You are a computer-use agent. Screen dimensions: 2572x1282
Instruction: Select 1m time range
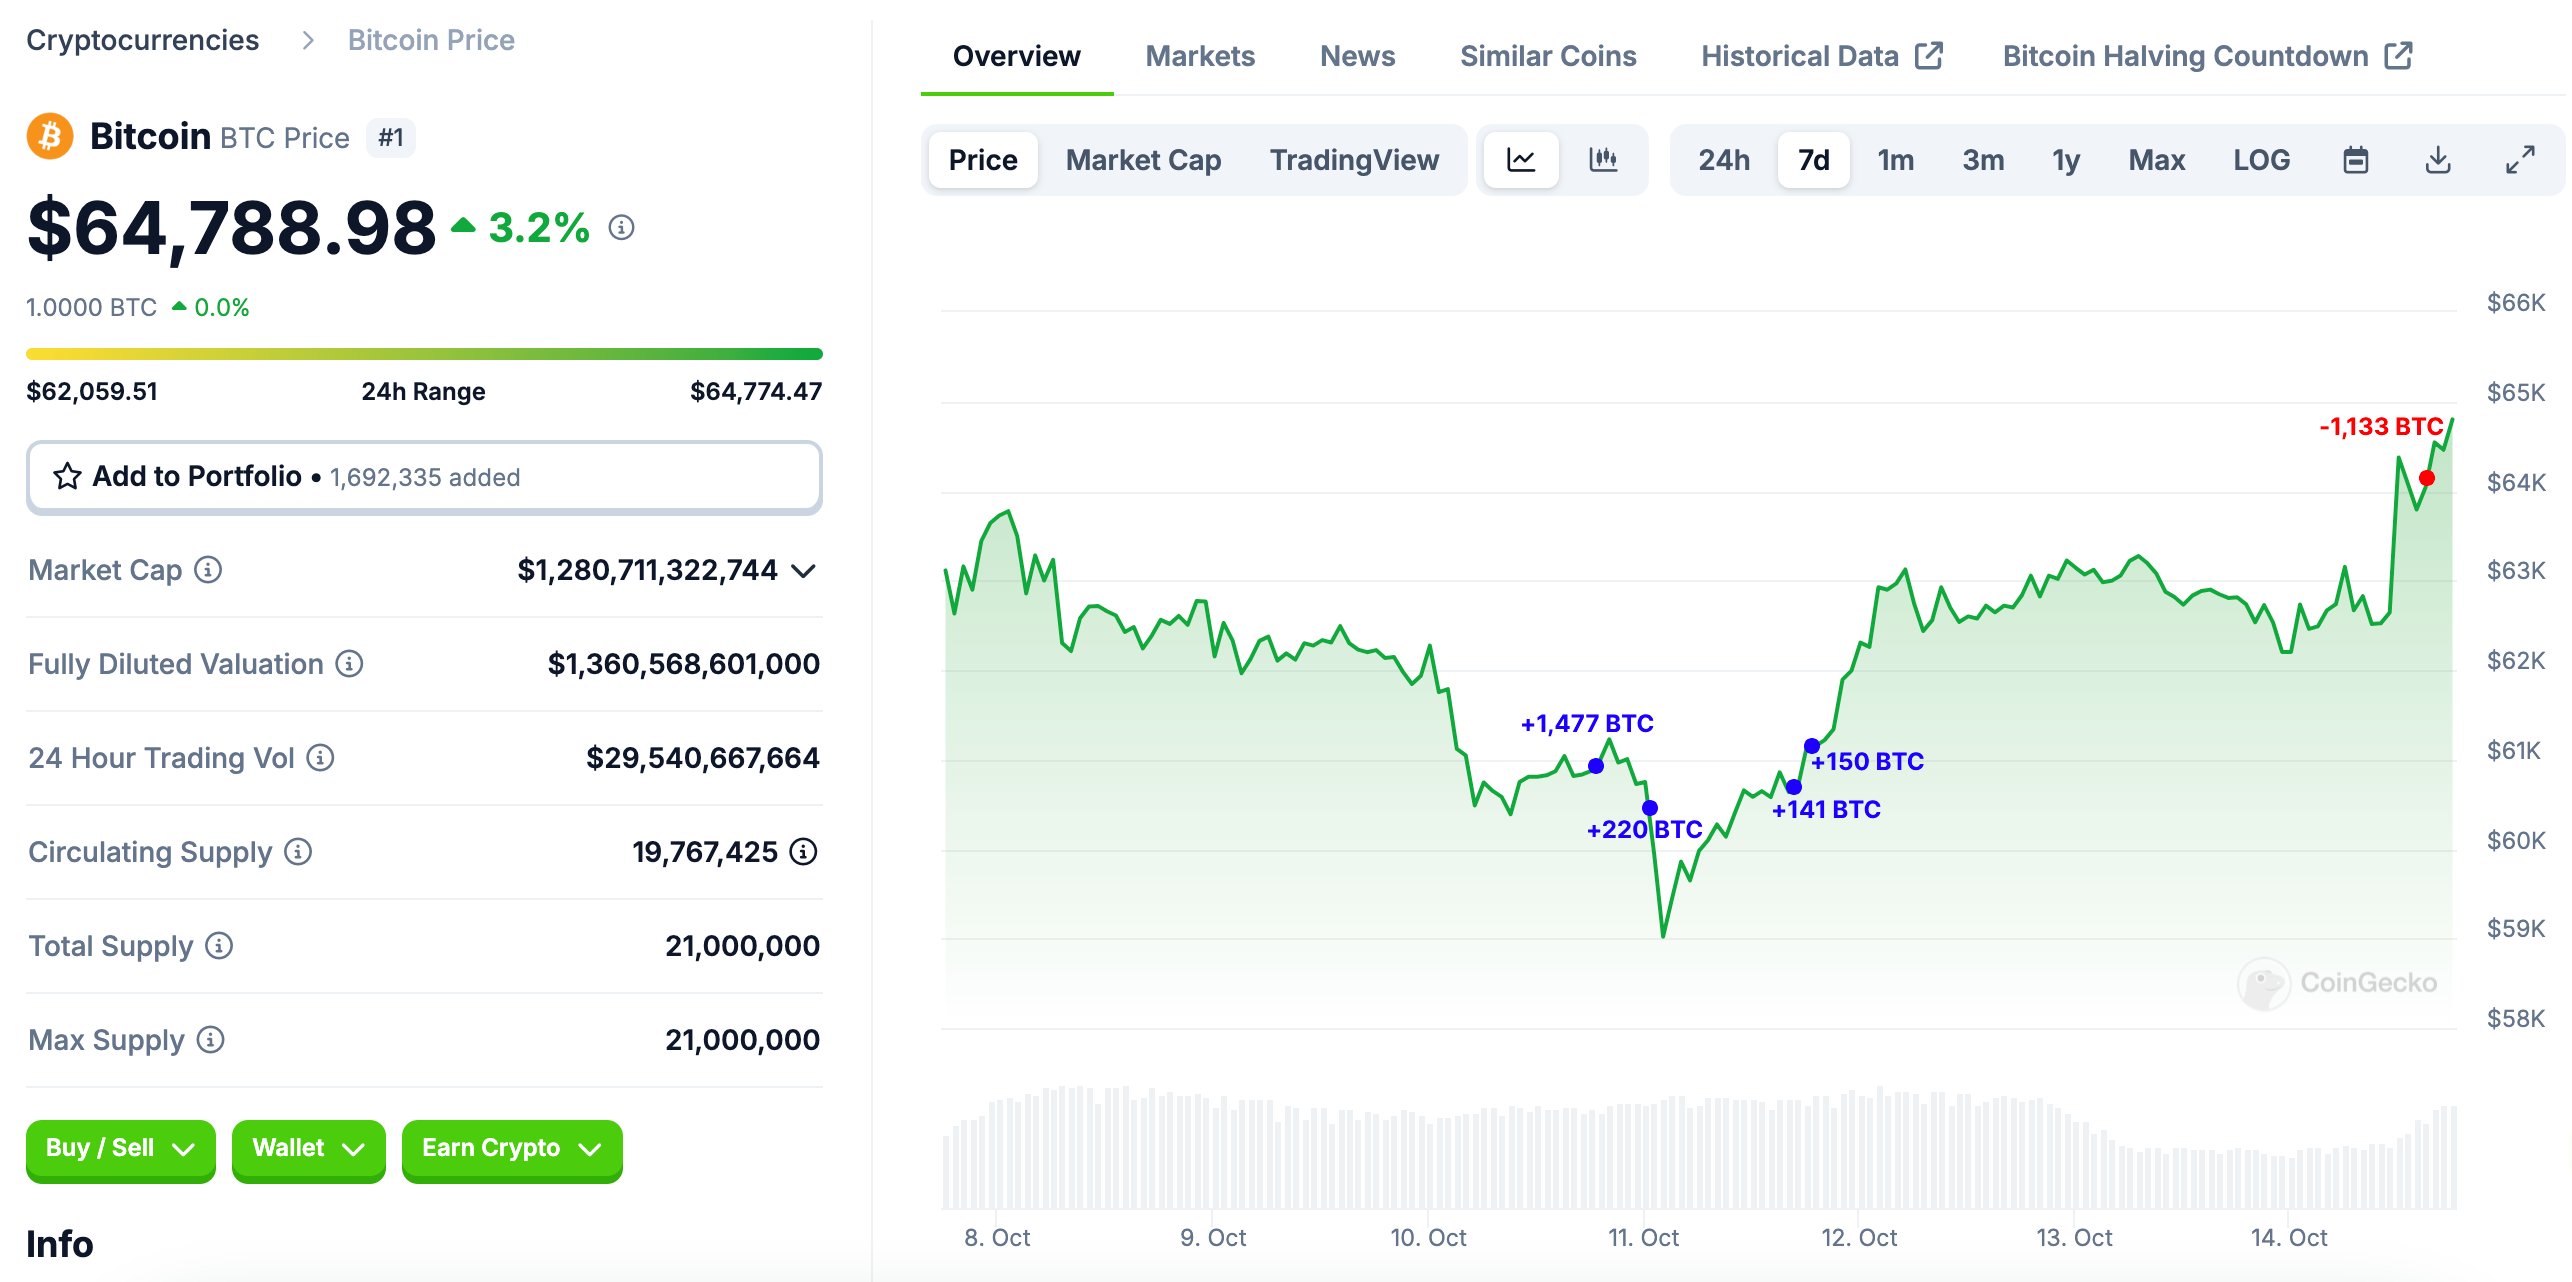pyautogui.click(x=1895, y=160)
